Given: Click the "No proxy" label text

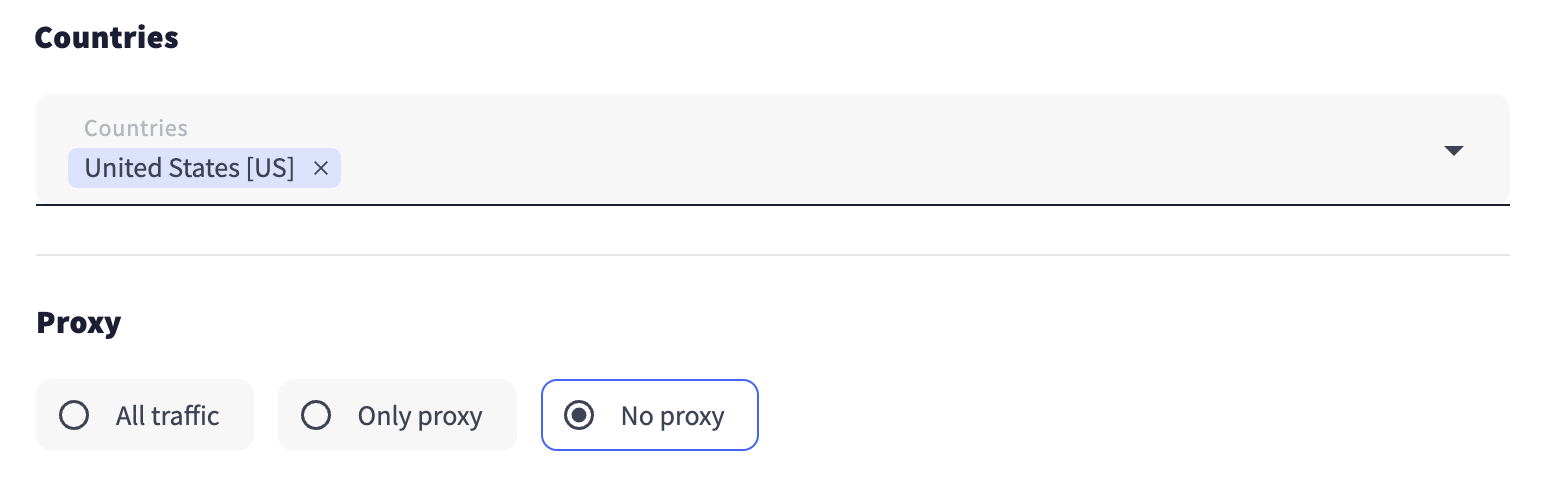Looking at the screenshot, I should (672, 416).
